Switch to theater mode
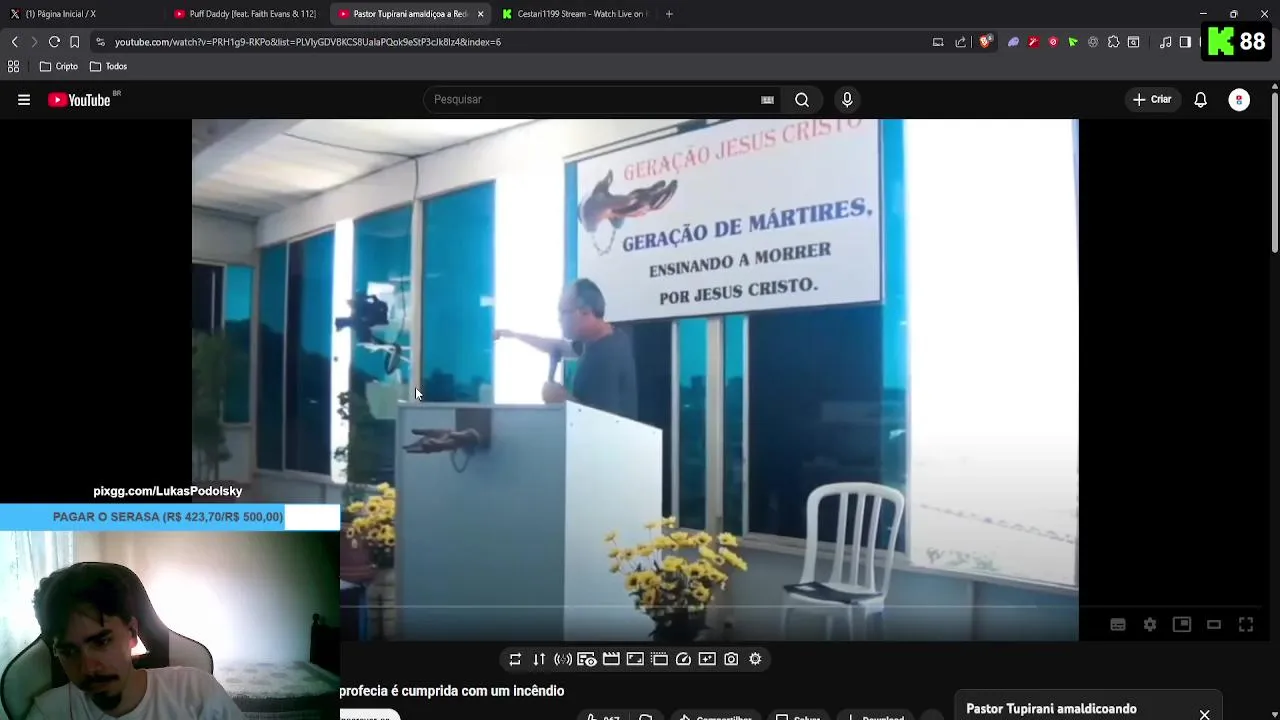 1214,625
